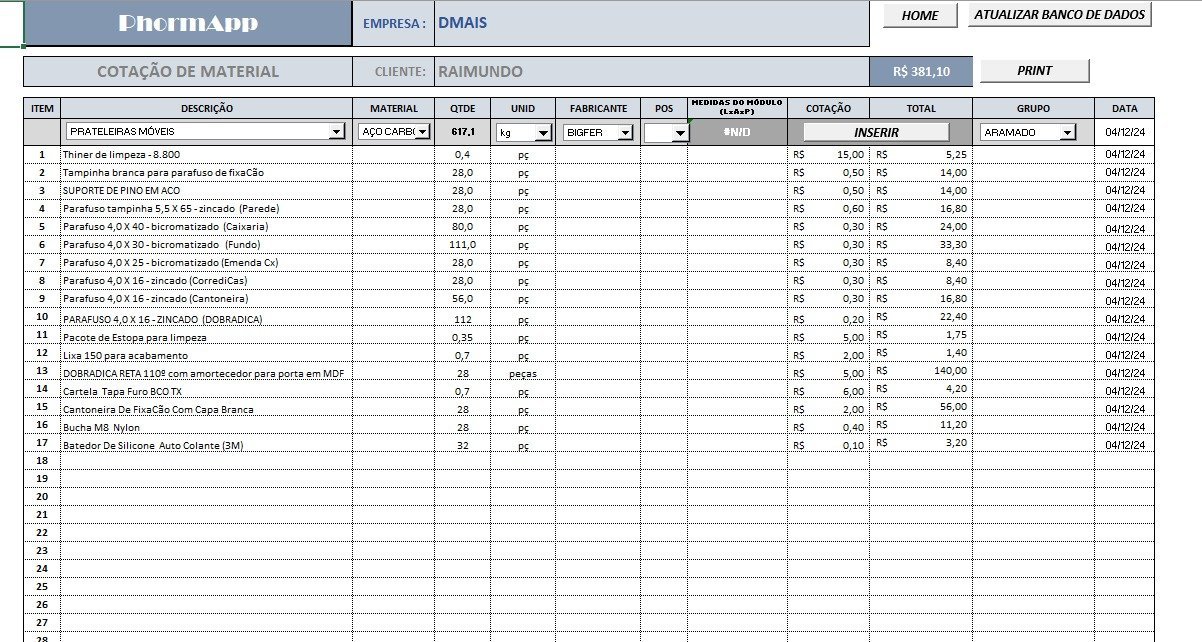Viewport: 1202px width, 642px height.
Task: Select the RAIMUNDO client name field
Action: [650, 72]
